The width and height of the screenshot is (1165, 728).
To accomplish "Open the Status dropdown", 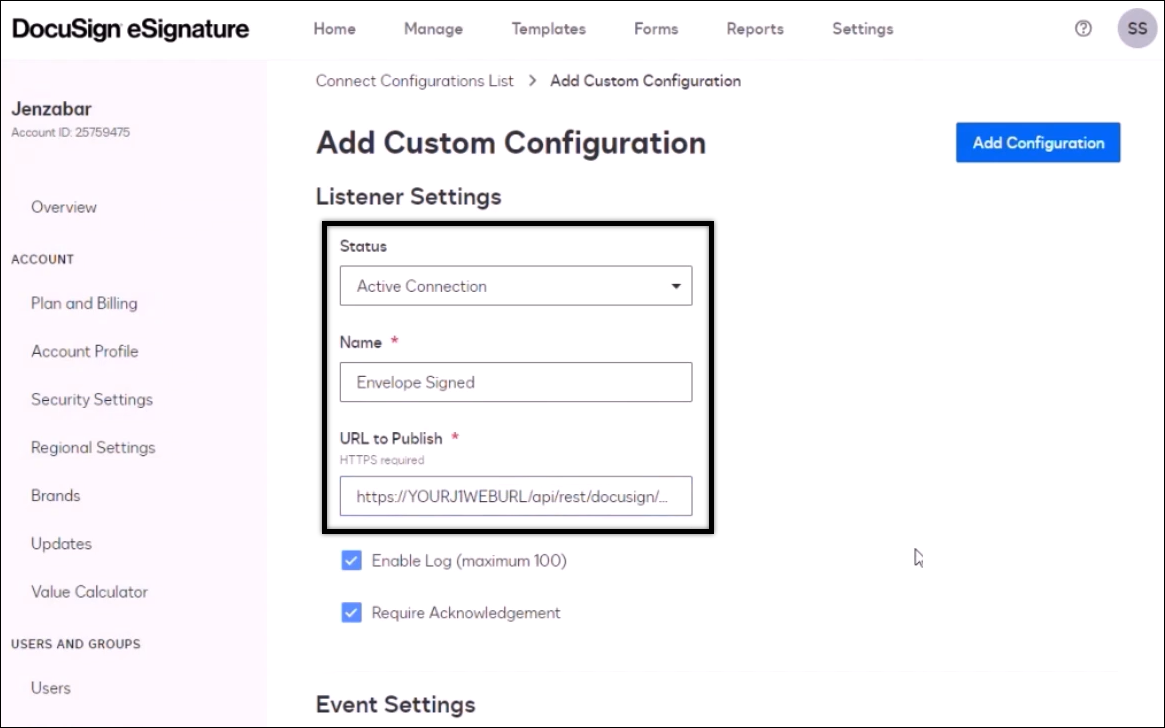I will (x=515, y=286).
